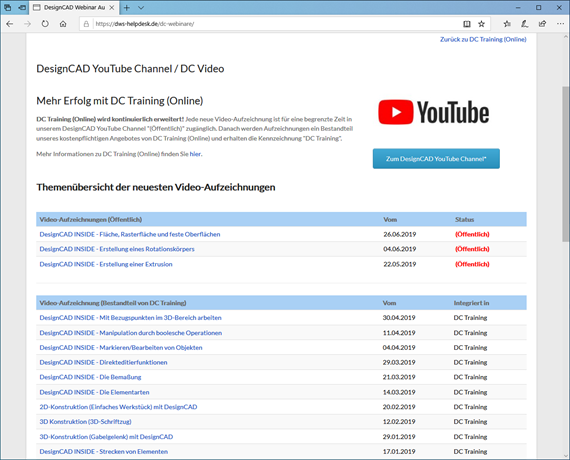
Task: Click the browser forward arrow
Action: (x=27, y=24)
